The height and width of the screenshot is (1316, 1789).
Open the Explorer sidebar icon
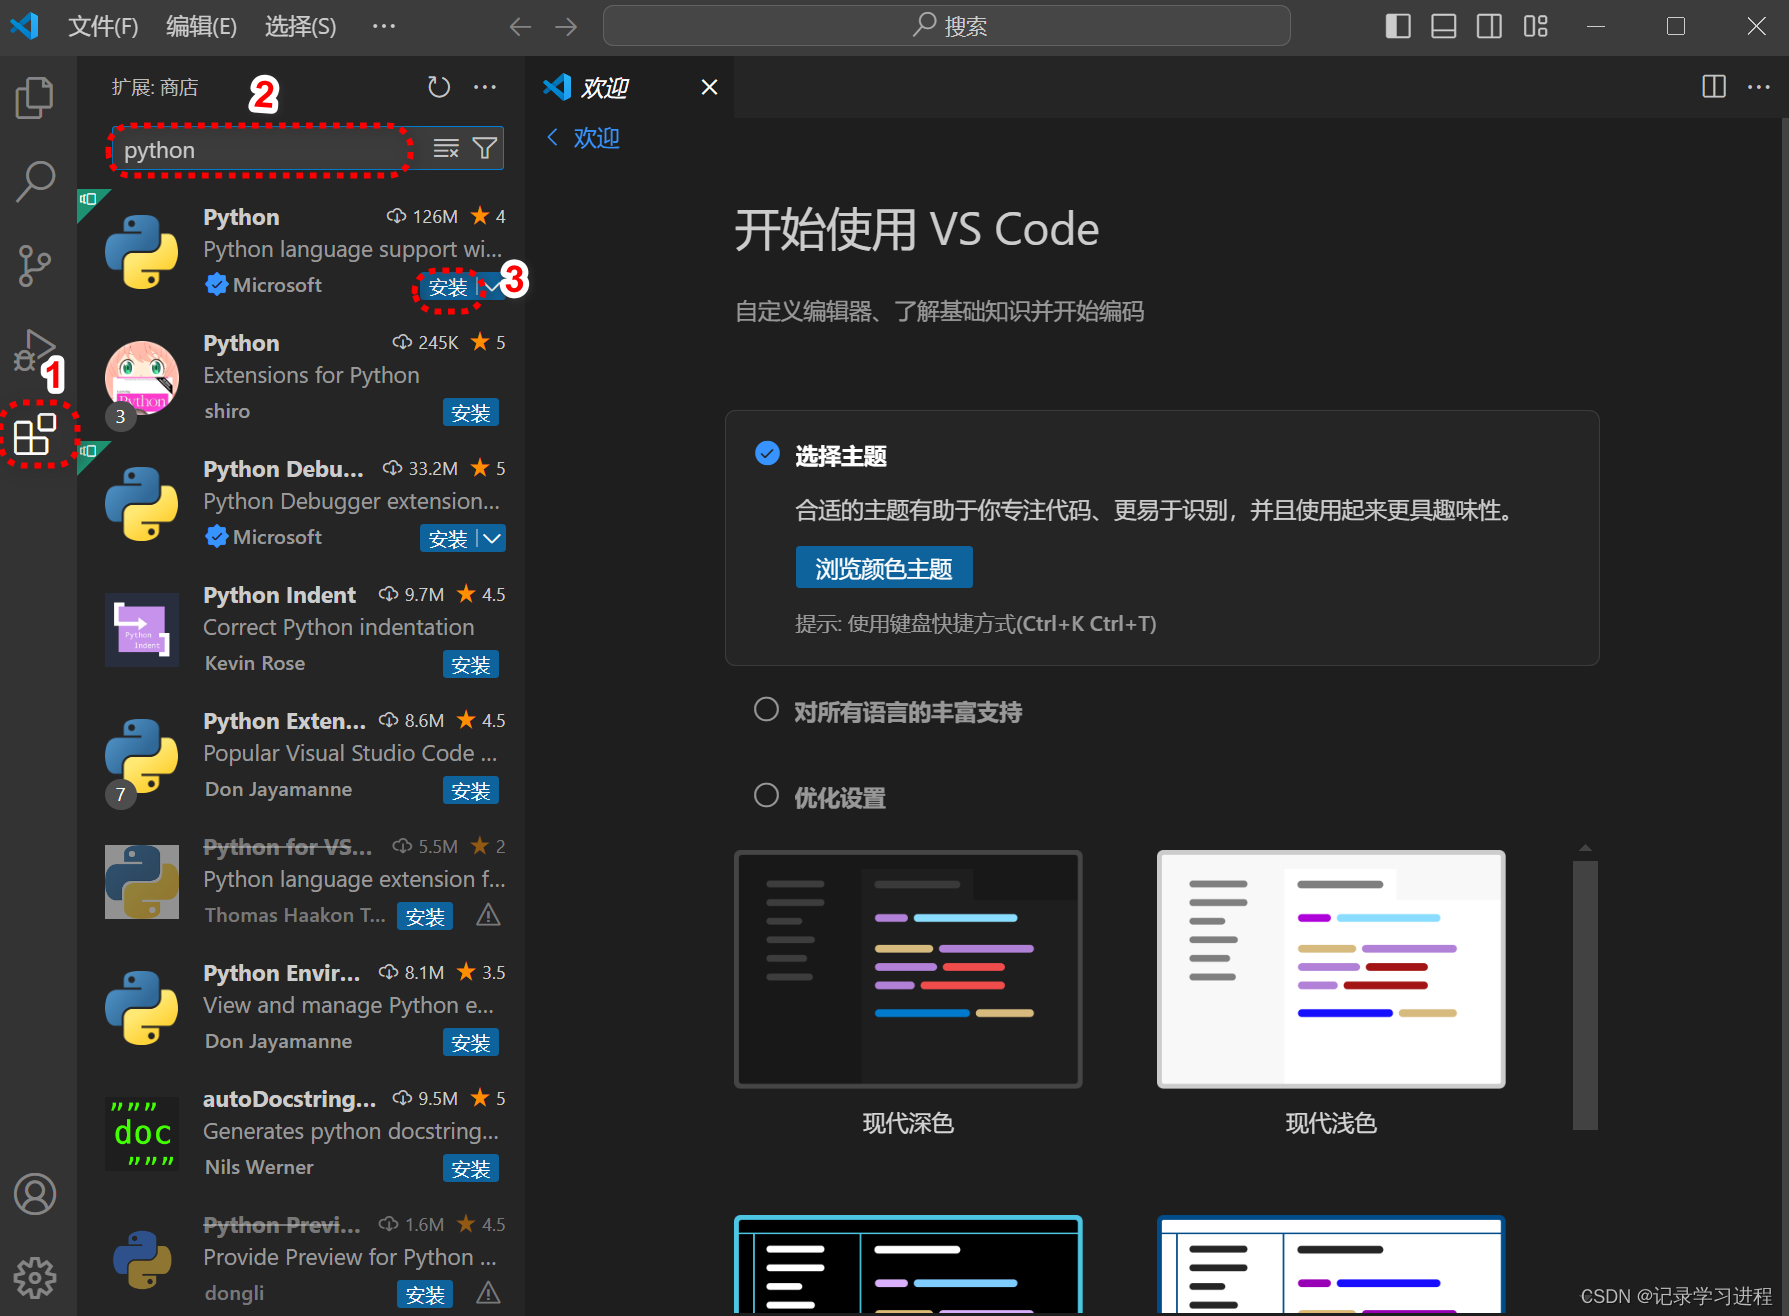[x=35, y=97]
